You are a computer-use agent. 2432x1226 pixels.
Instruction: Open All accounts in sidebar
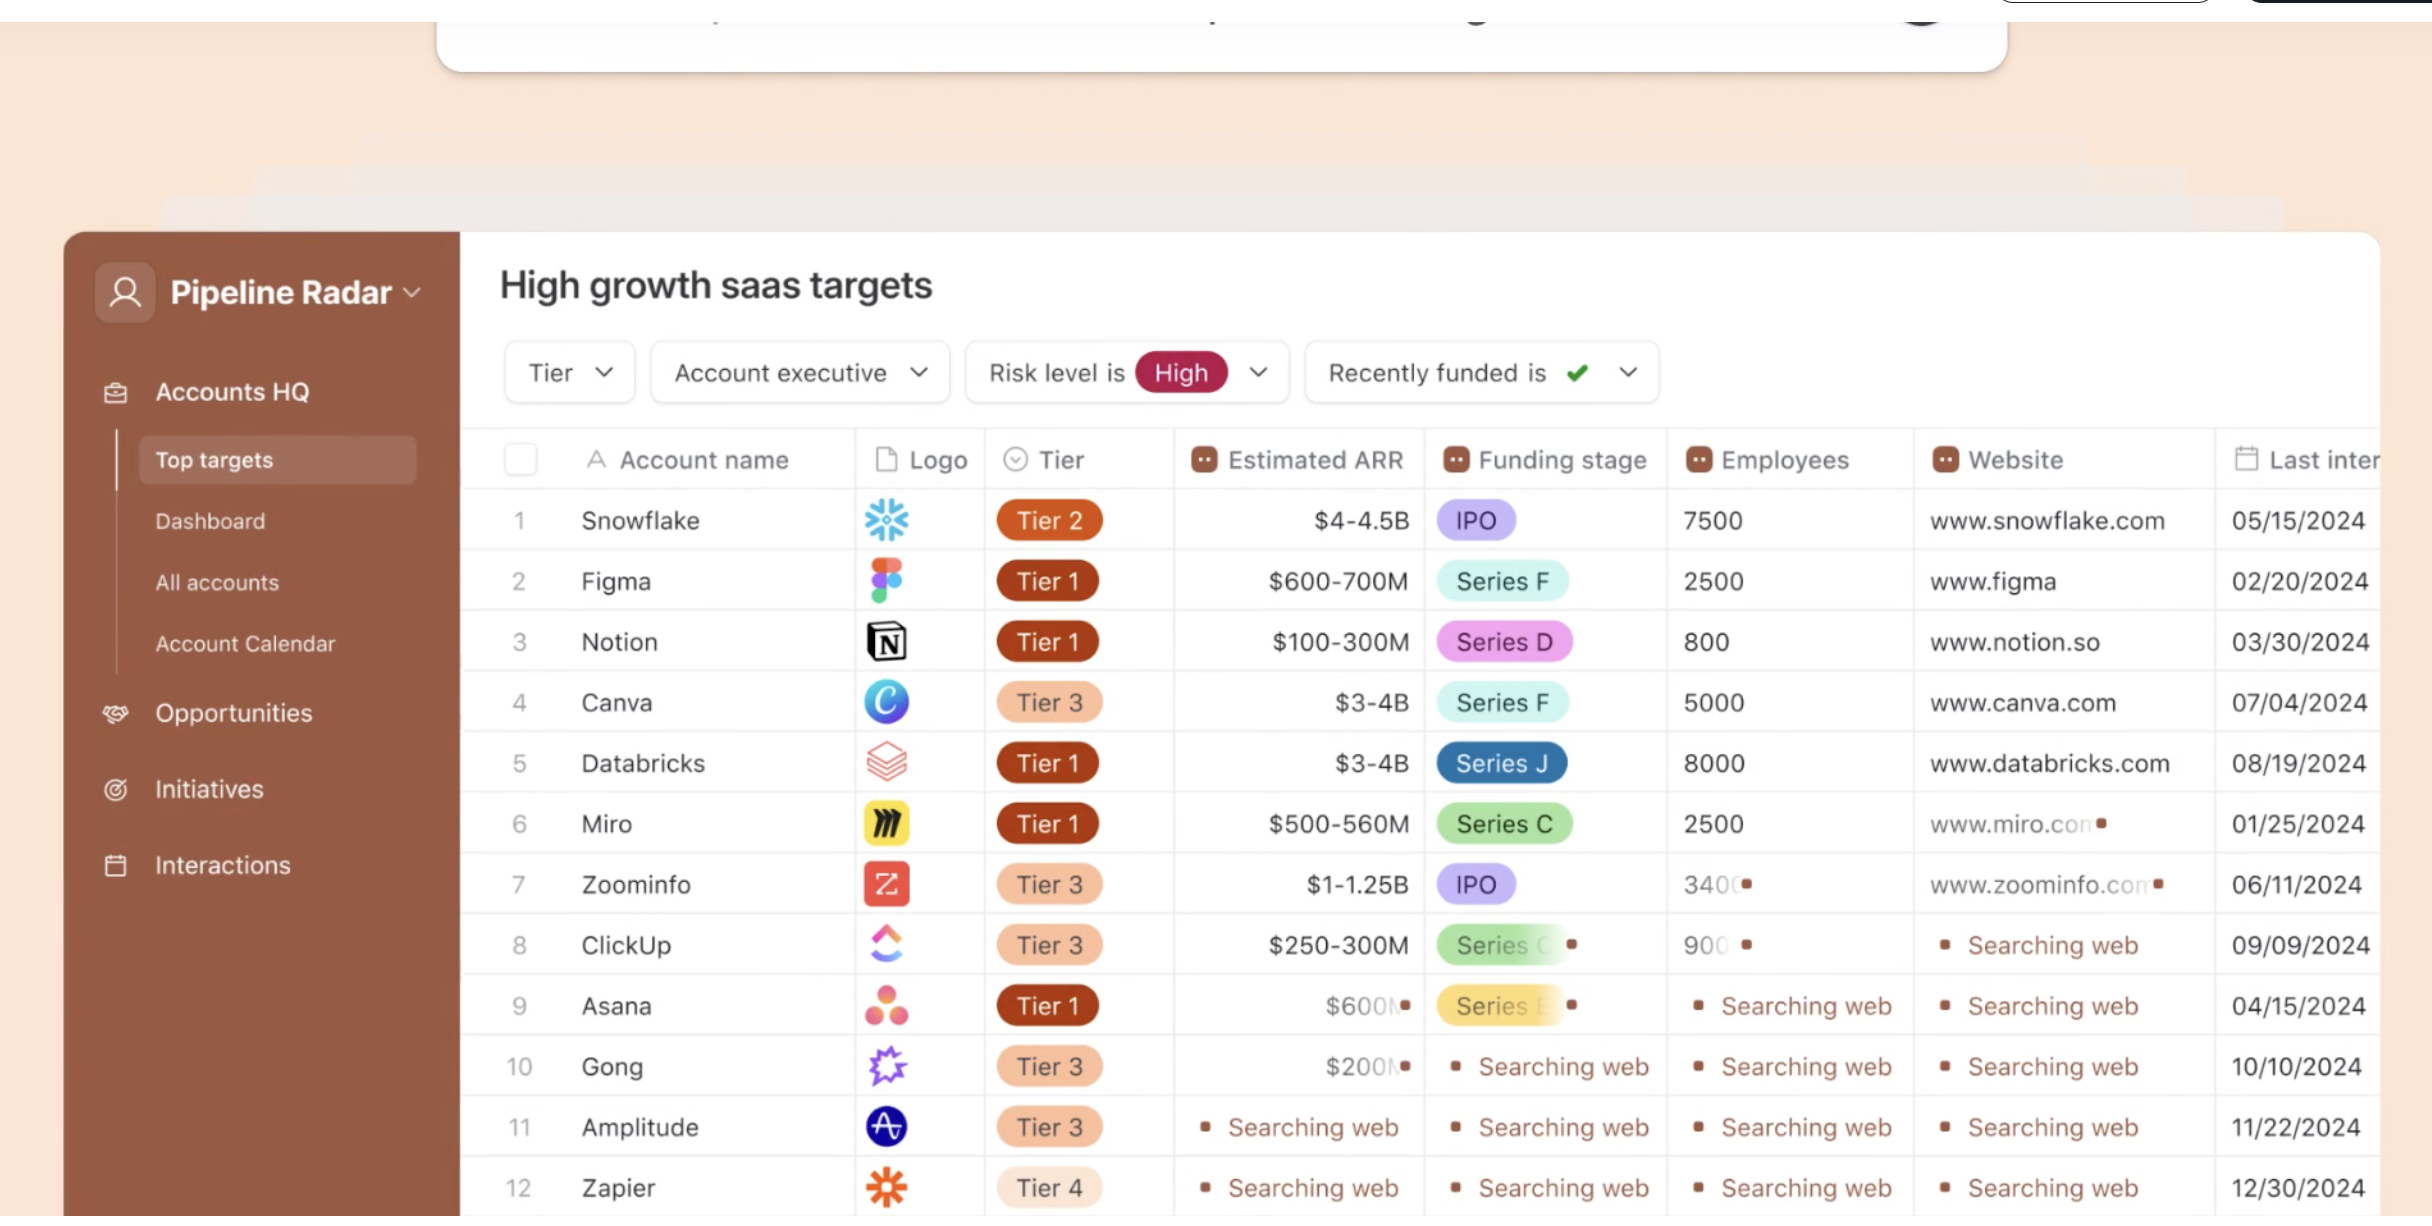217,582
